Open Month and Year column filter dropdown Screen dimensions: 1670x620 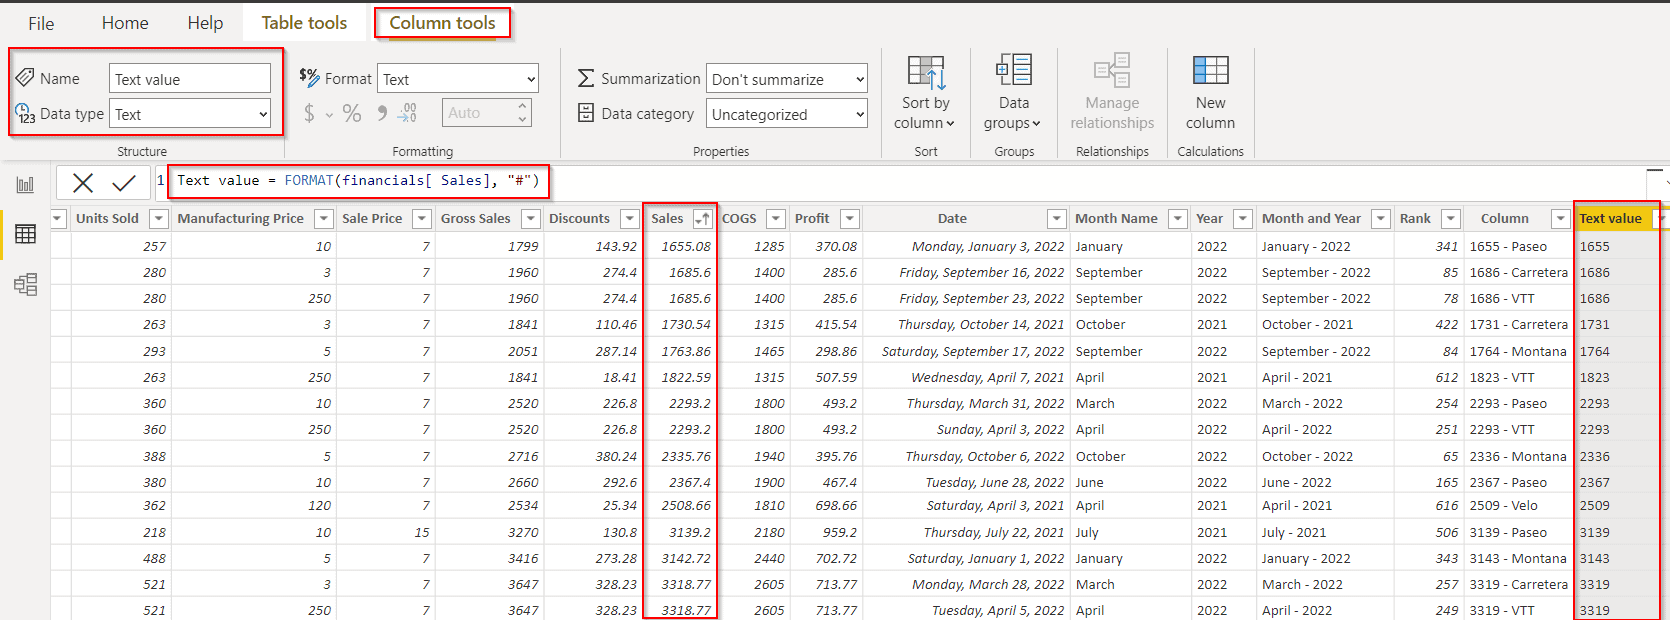(x=1380, y=218)
